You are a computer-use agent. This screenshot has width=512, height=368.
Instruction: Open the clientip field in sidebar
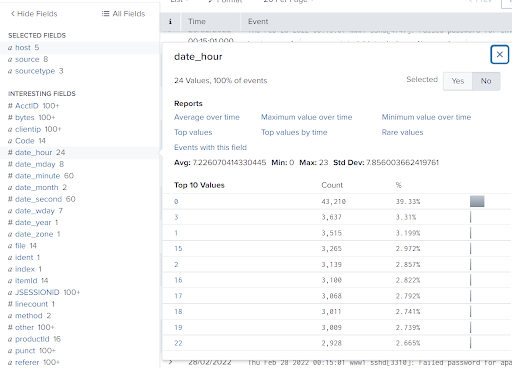[x=34, y=129]
